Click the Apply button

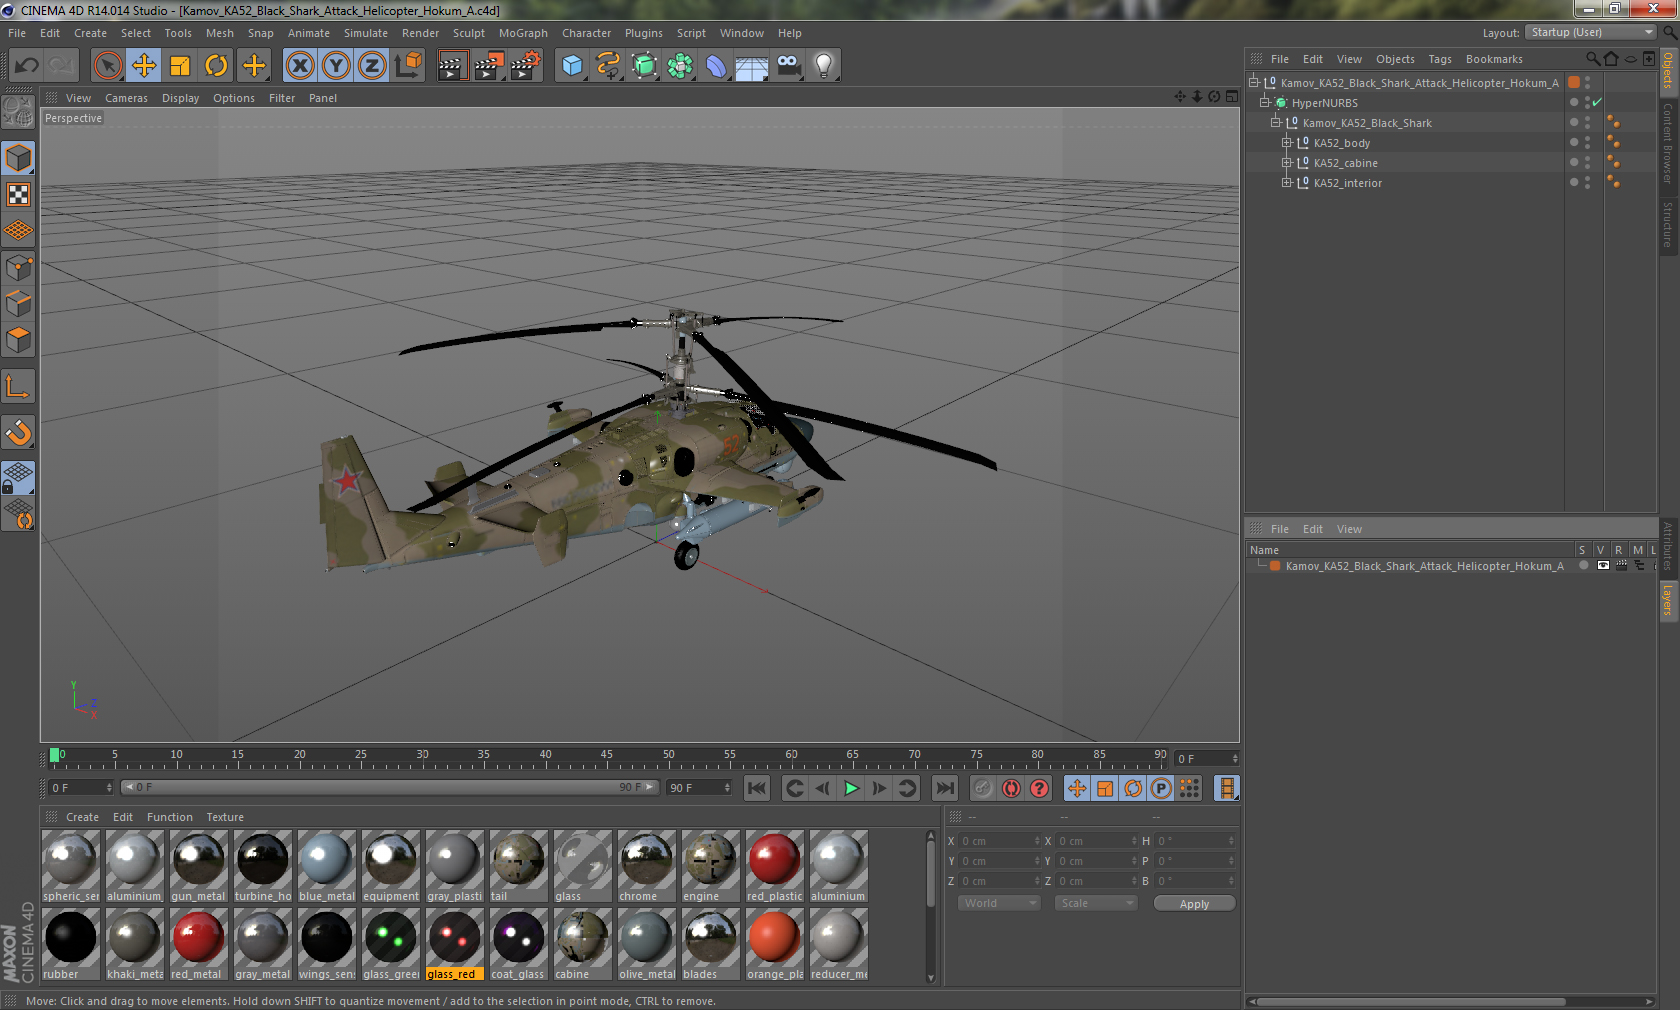[x=1194, y=903]
